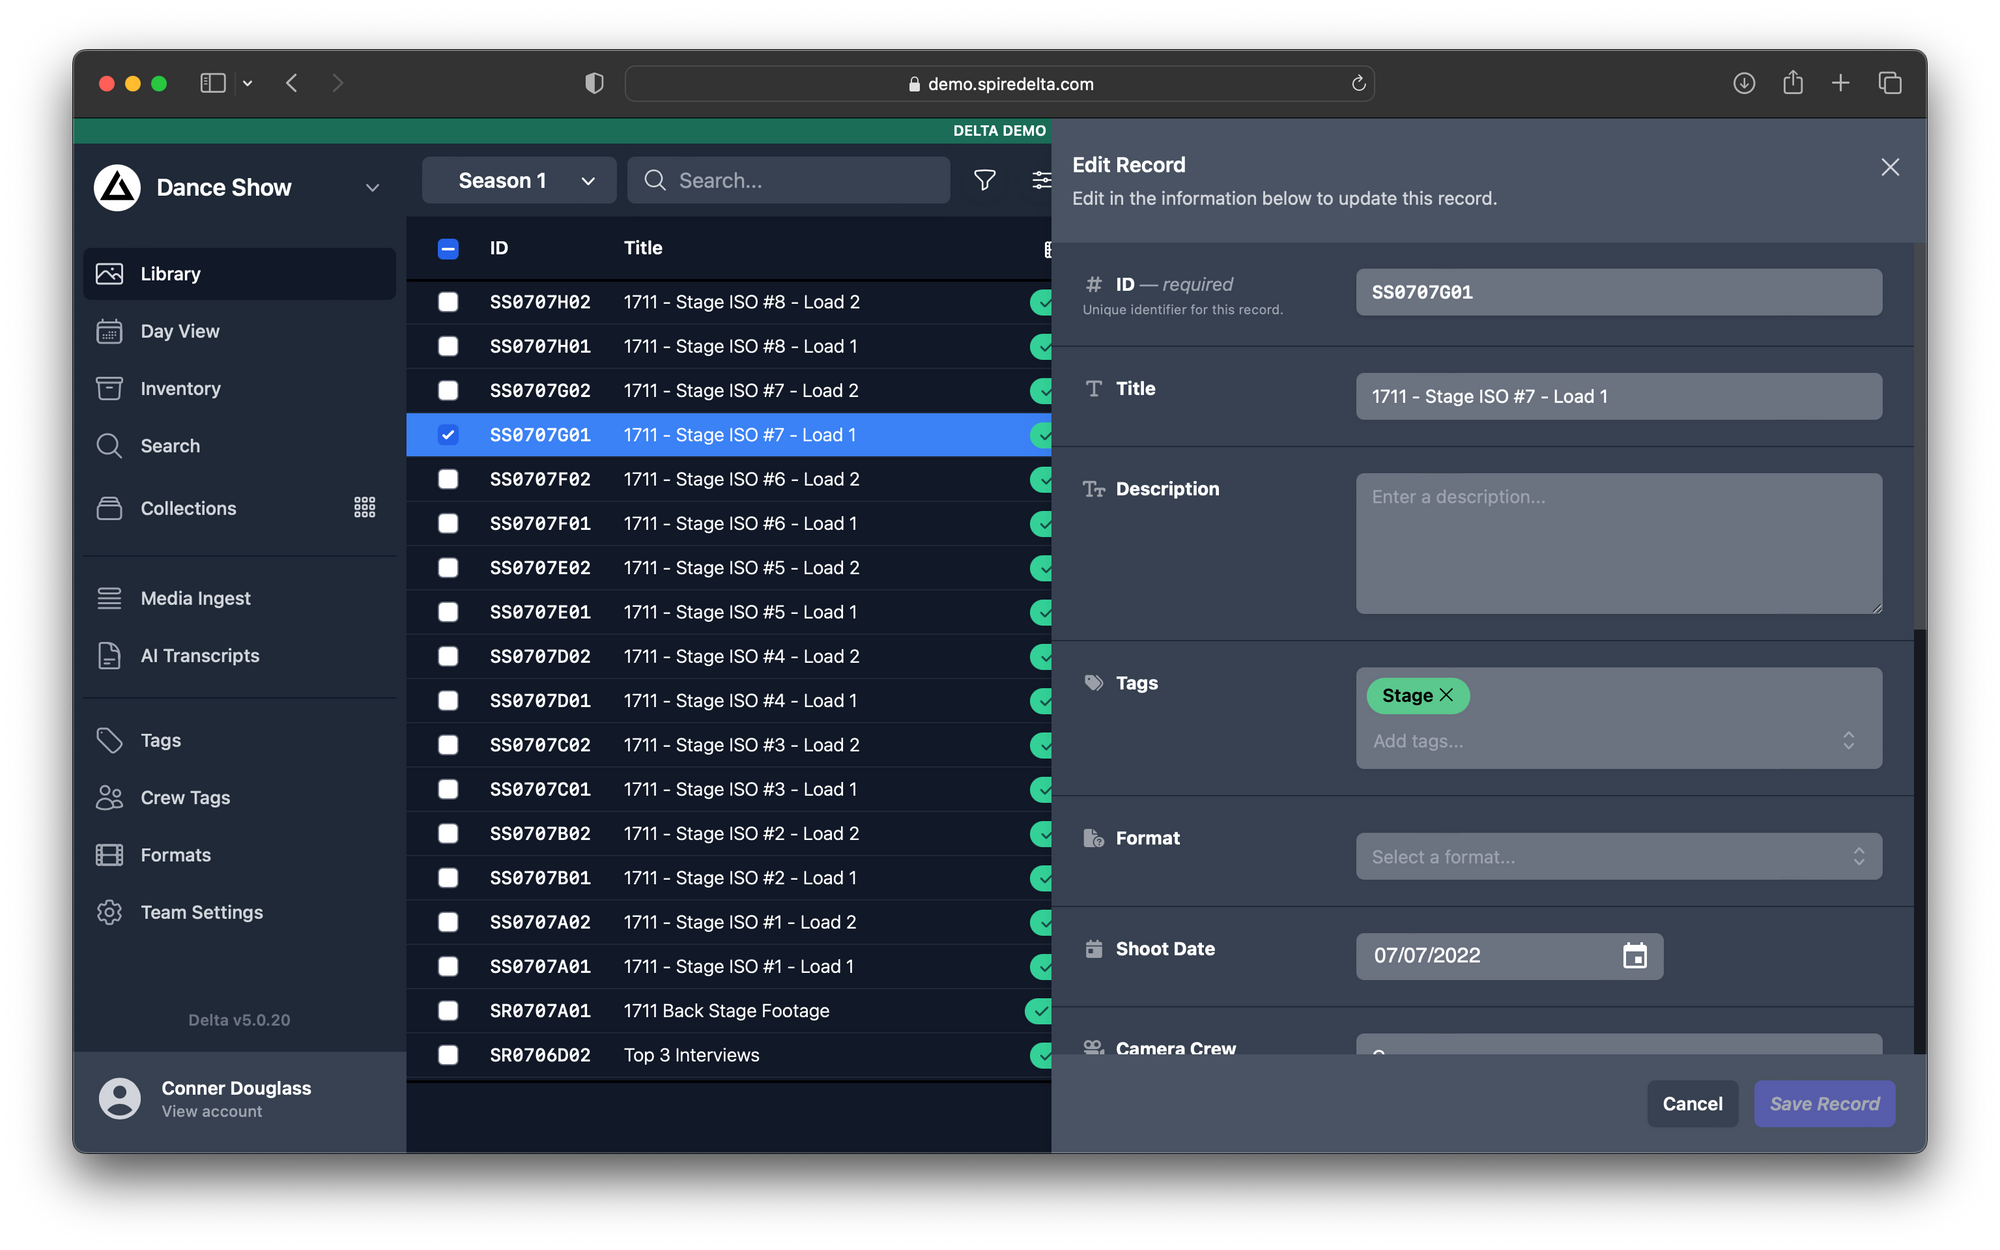The width and height of the screenshot is (2000, 1250).
Task: Click the Safari privacy shield icon
Action: click(x=594, y=83)
